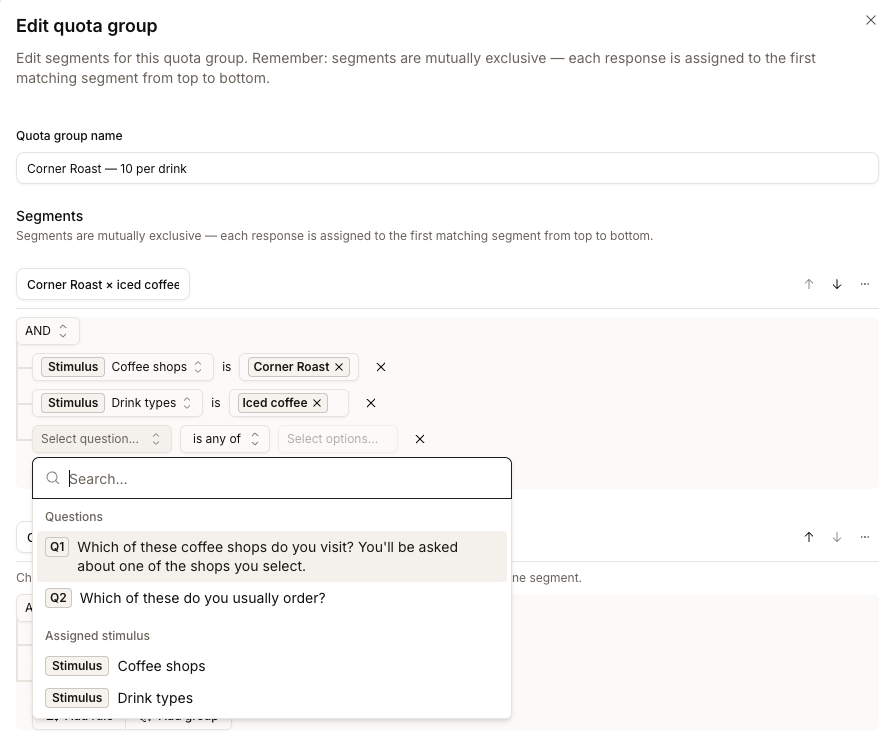Image resolution: width=892 pixels, height=738 pixels.
Task: Delete the Coffee shops rule
Action: 381,368
